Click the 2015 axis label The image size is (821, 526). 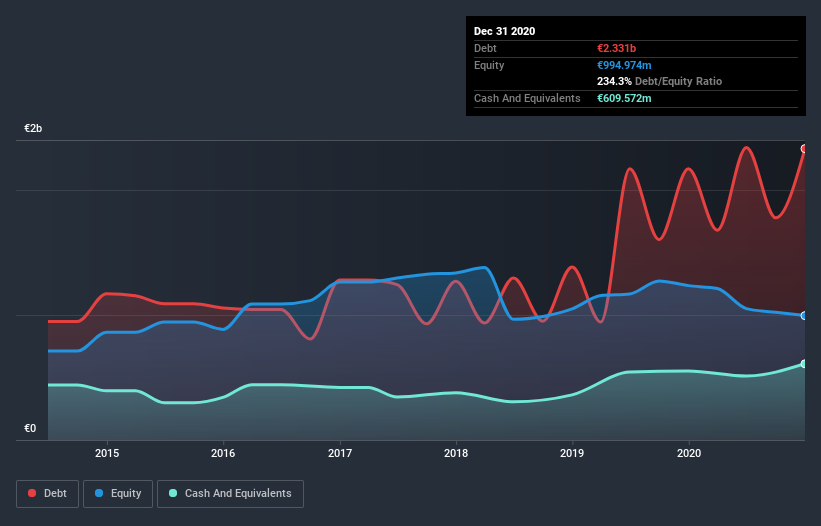point(107,453)
